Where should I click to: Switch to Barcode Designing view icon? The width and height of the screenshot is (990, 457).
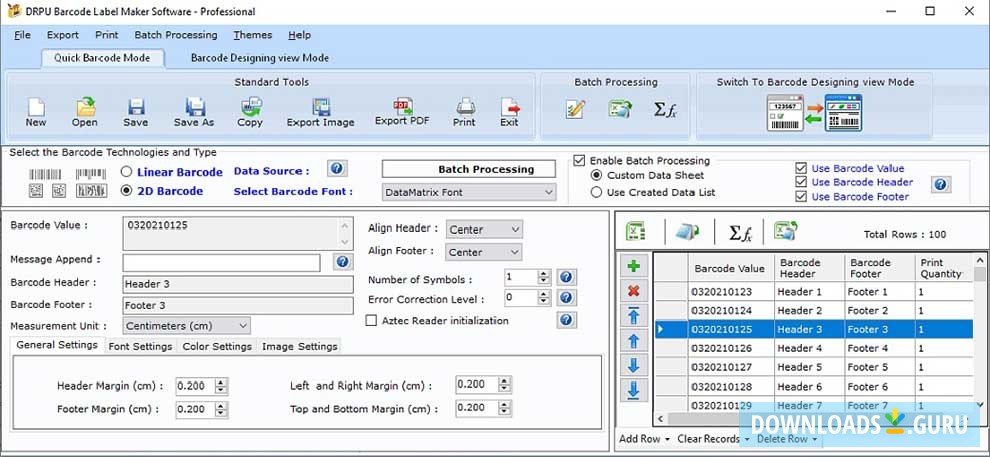814,112
